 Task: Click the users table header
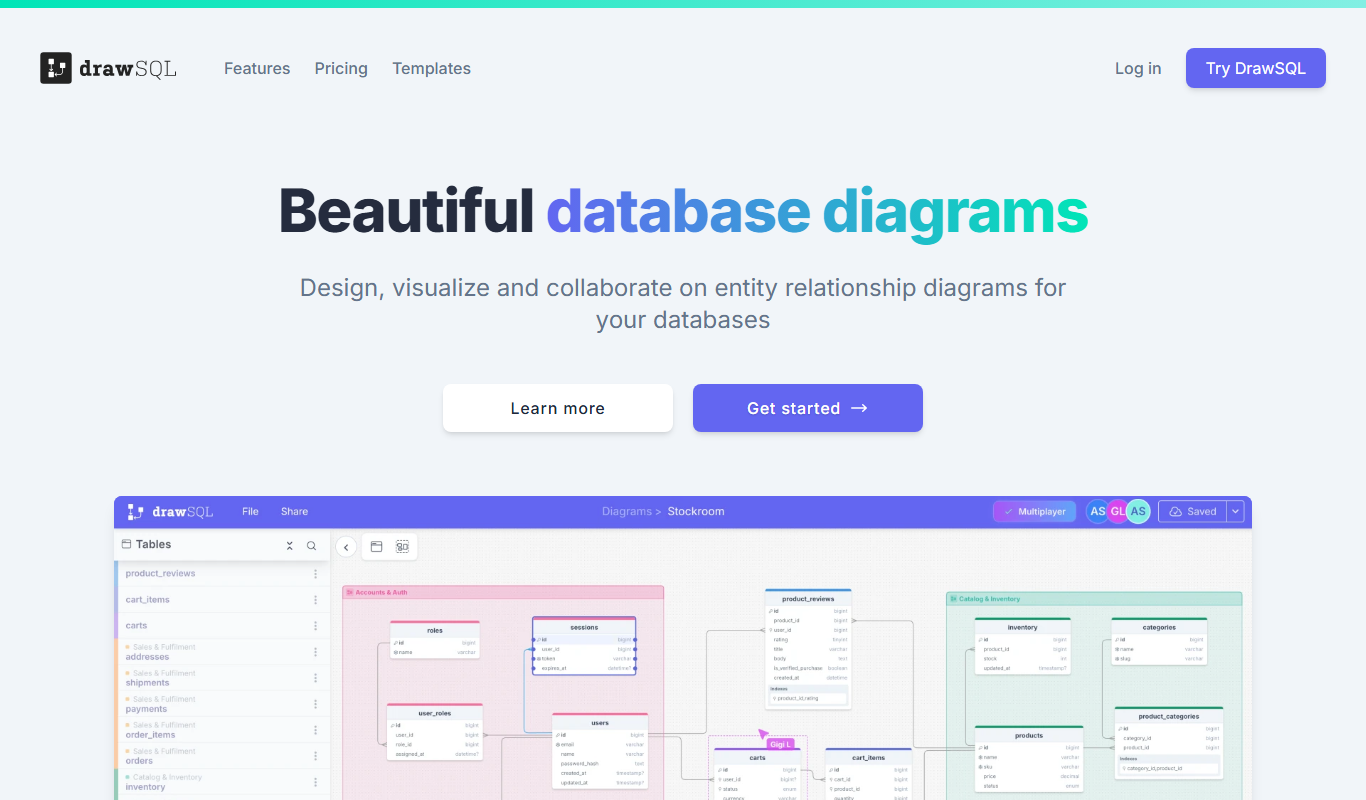tap(600, 722)
